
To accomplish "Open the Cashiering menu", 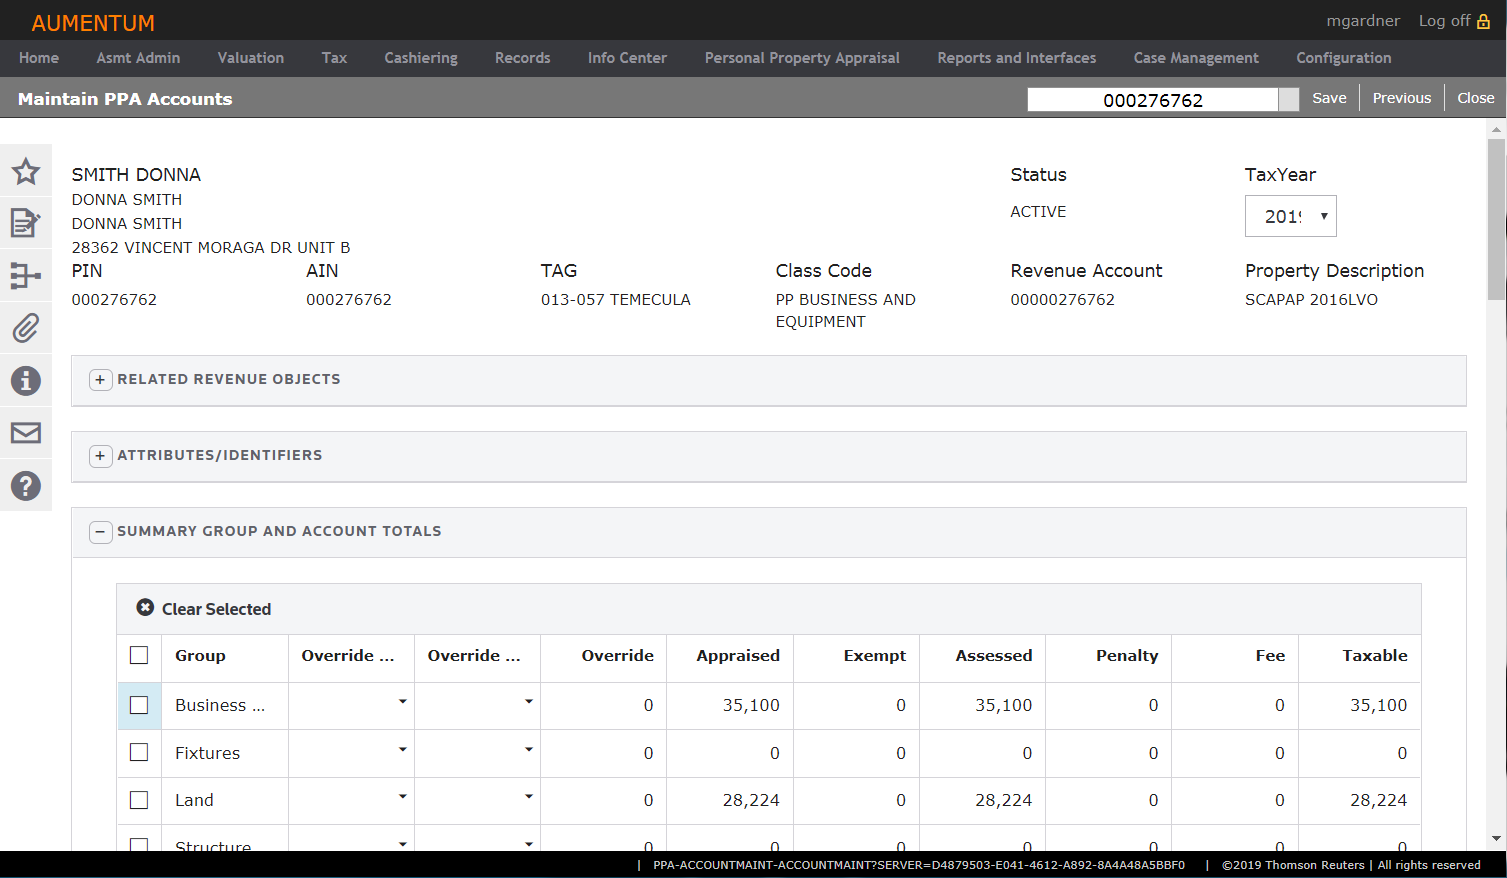I will [420, 58].
